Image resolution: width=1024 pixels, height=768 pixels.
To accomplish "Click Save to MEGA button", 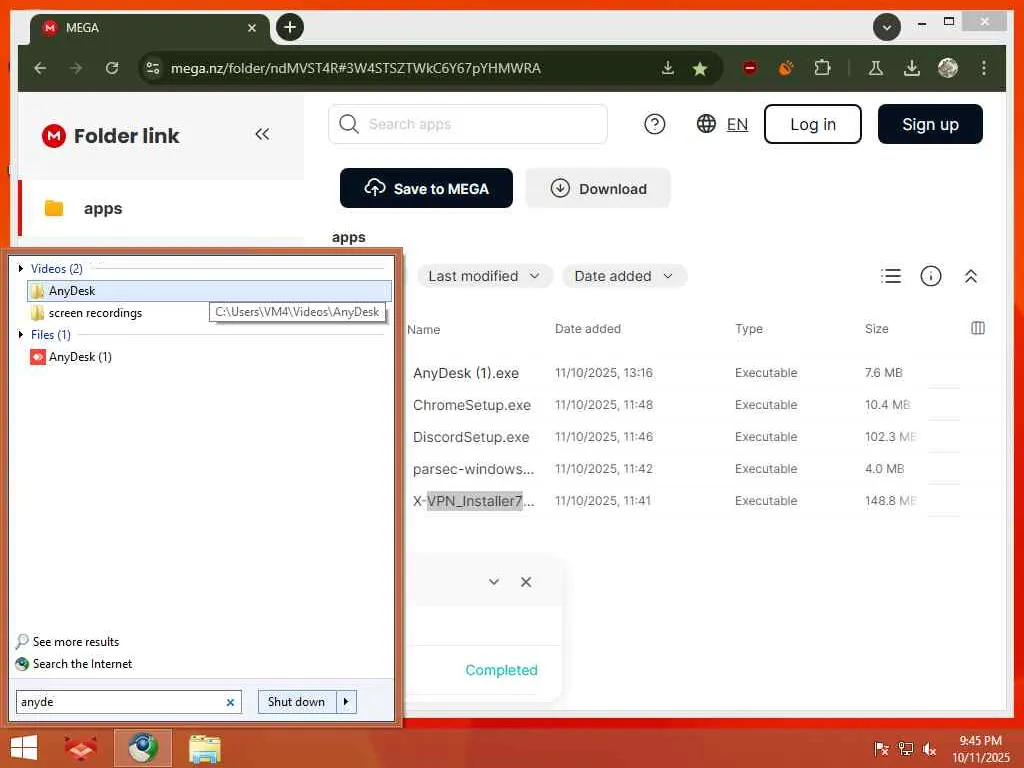I will [426, 188].
